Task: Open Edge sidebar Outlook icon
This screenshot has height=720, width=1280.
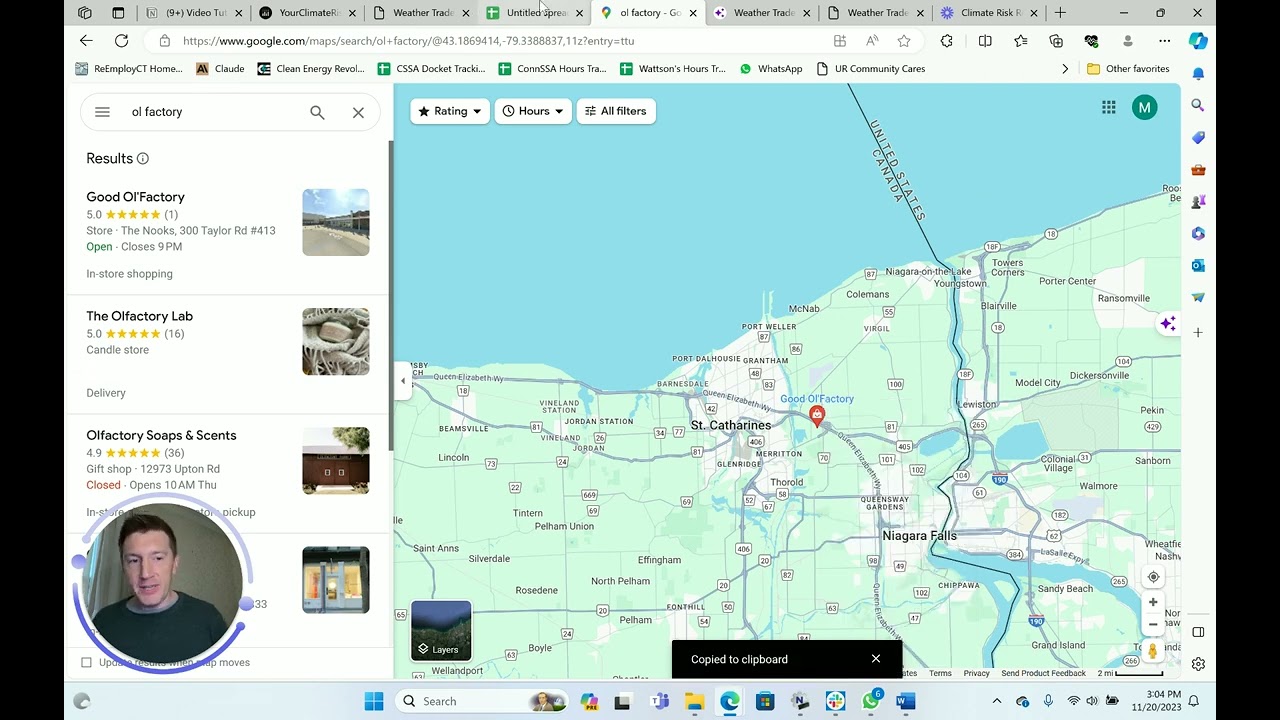Action: coord(1198,265)
